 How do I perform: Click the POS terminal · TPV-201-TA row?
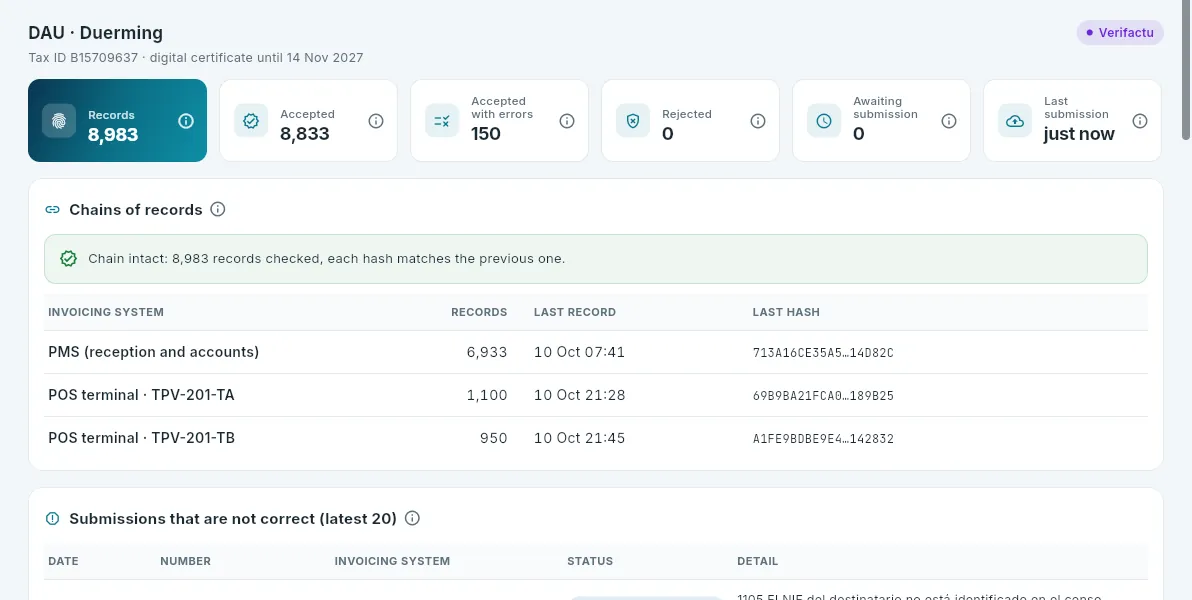(x=596, y=395)
